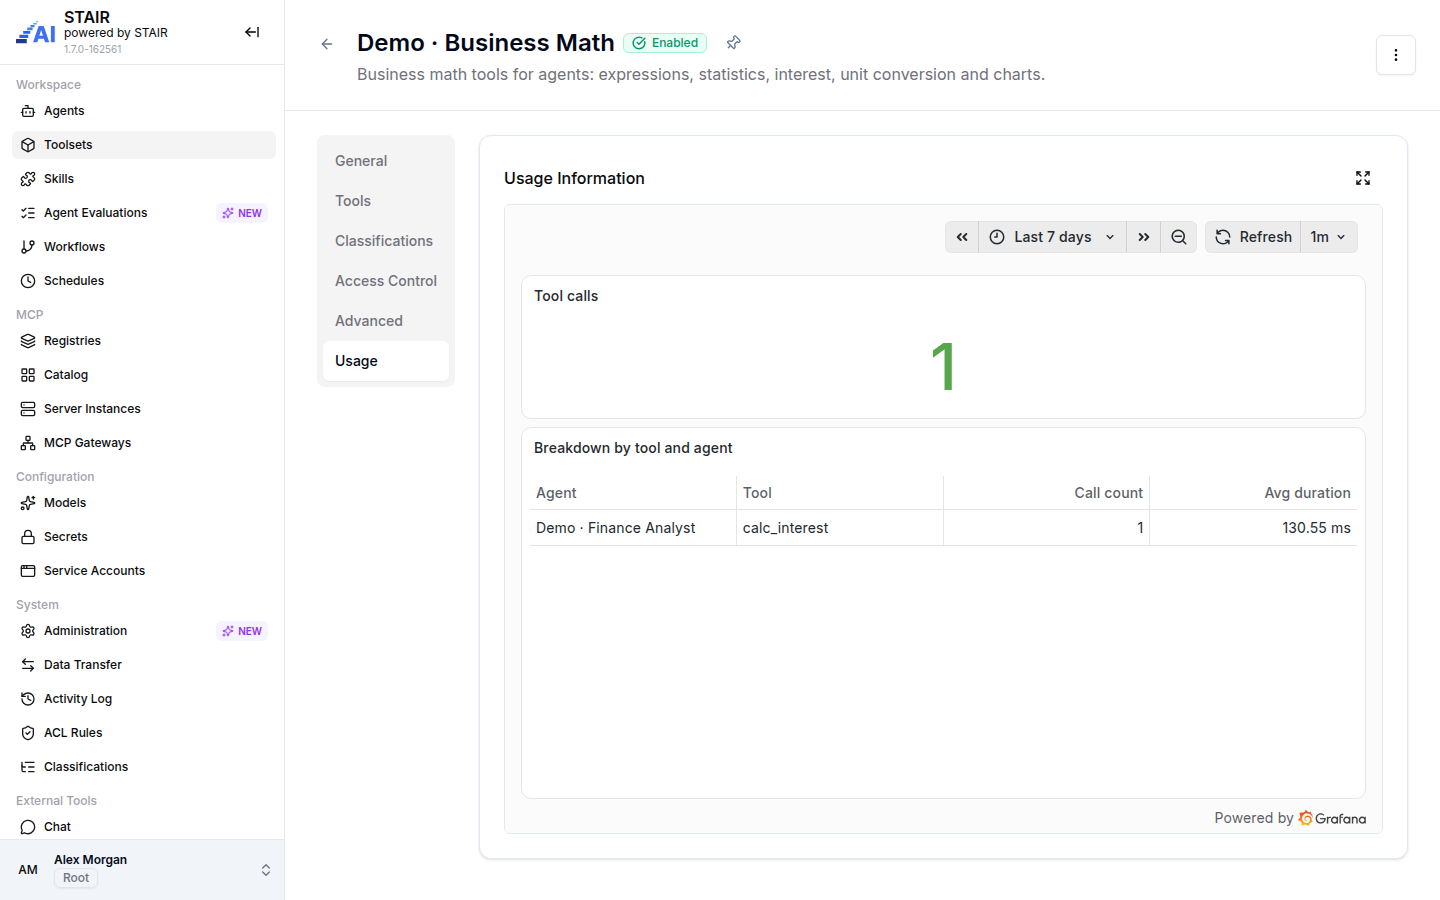Open Data Transfer page
This screenshot has width=1440, height=900.
144,665
